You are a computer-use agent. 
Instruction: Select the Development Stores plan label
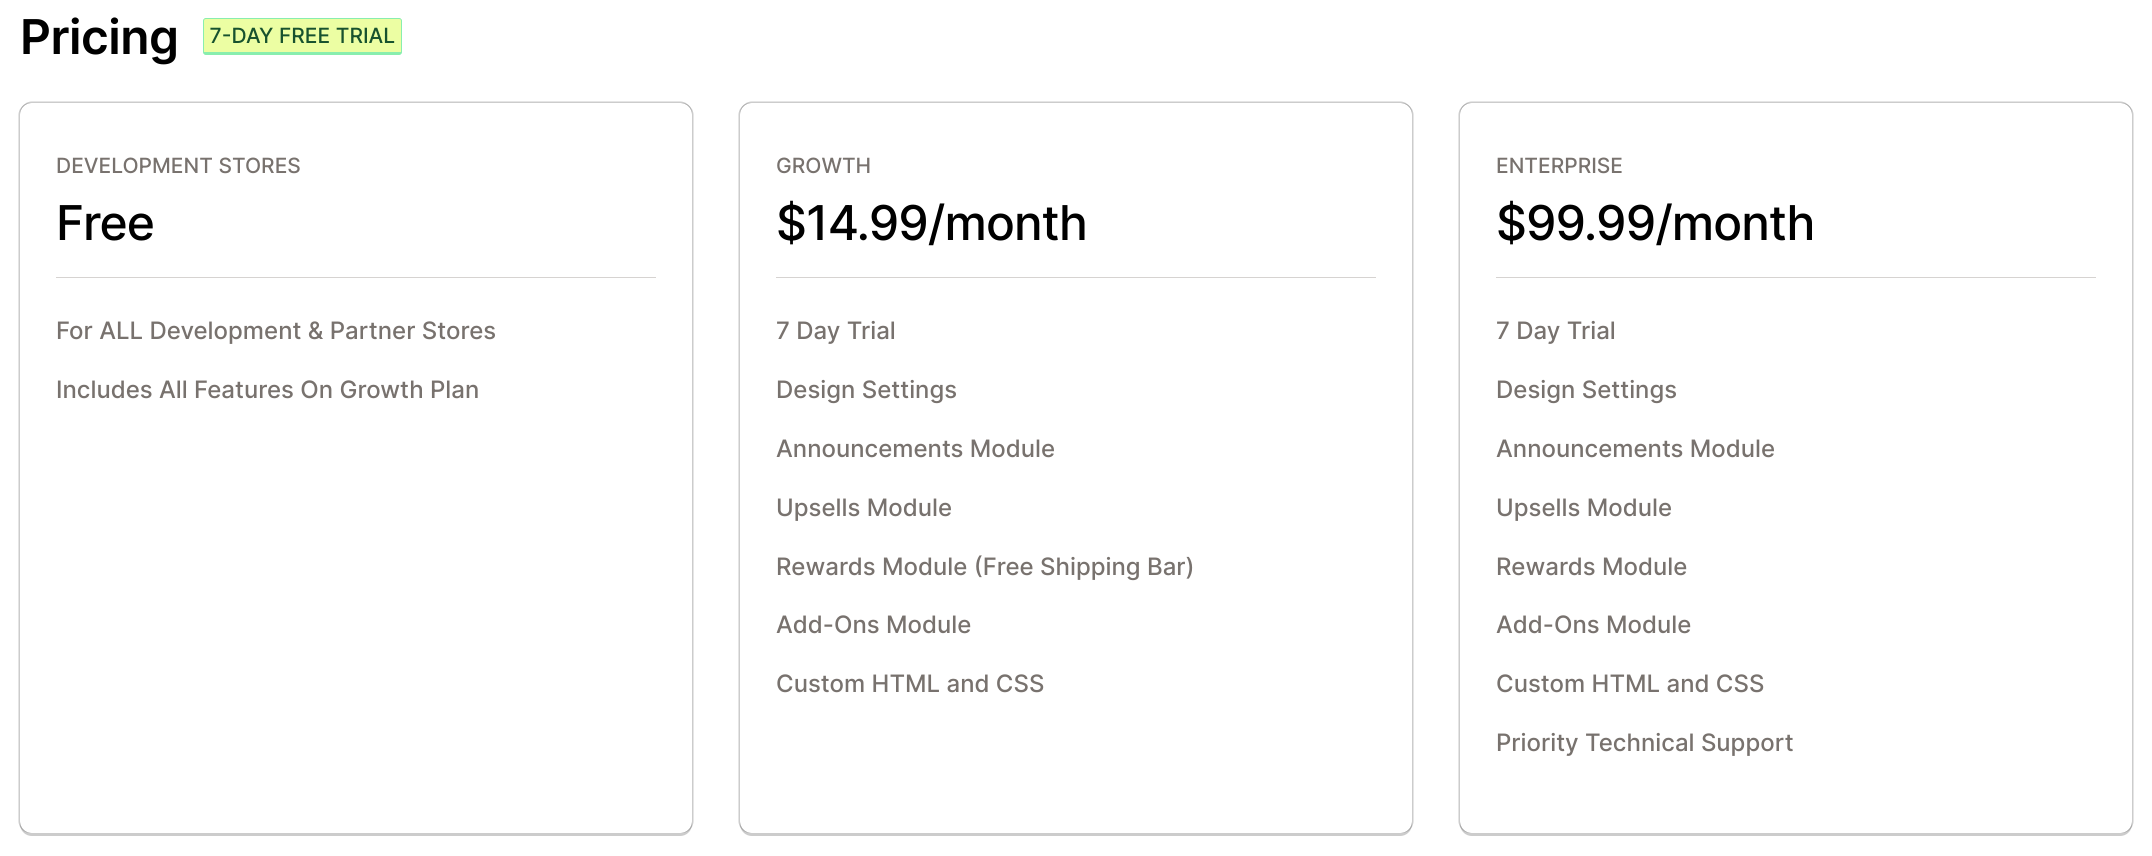pos(178,166)
